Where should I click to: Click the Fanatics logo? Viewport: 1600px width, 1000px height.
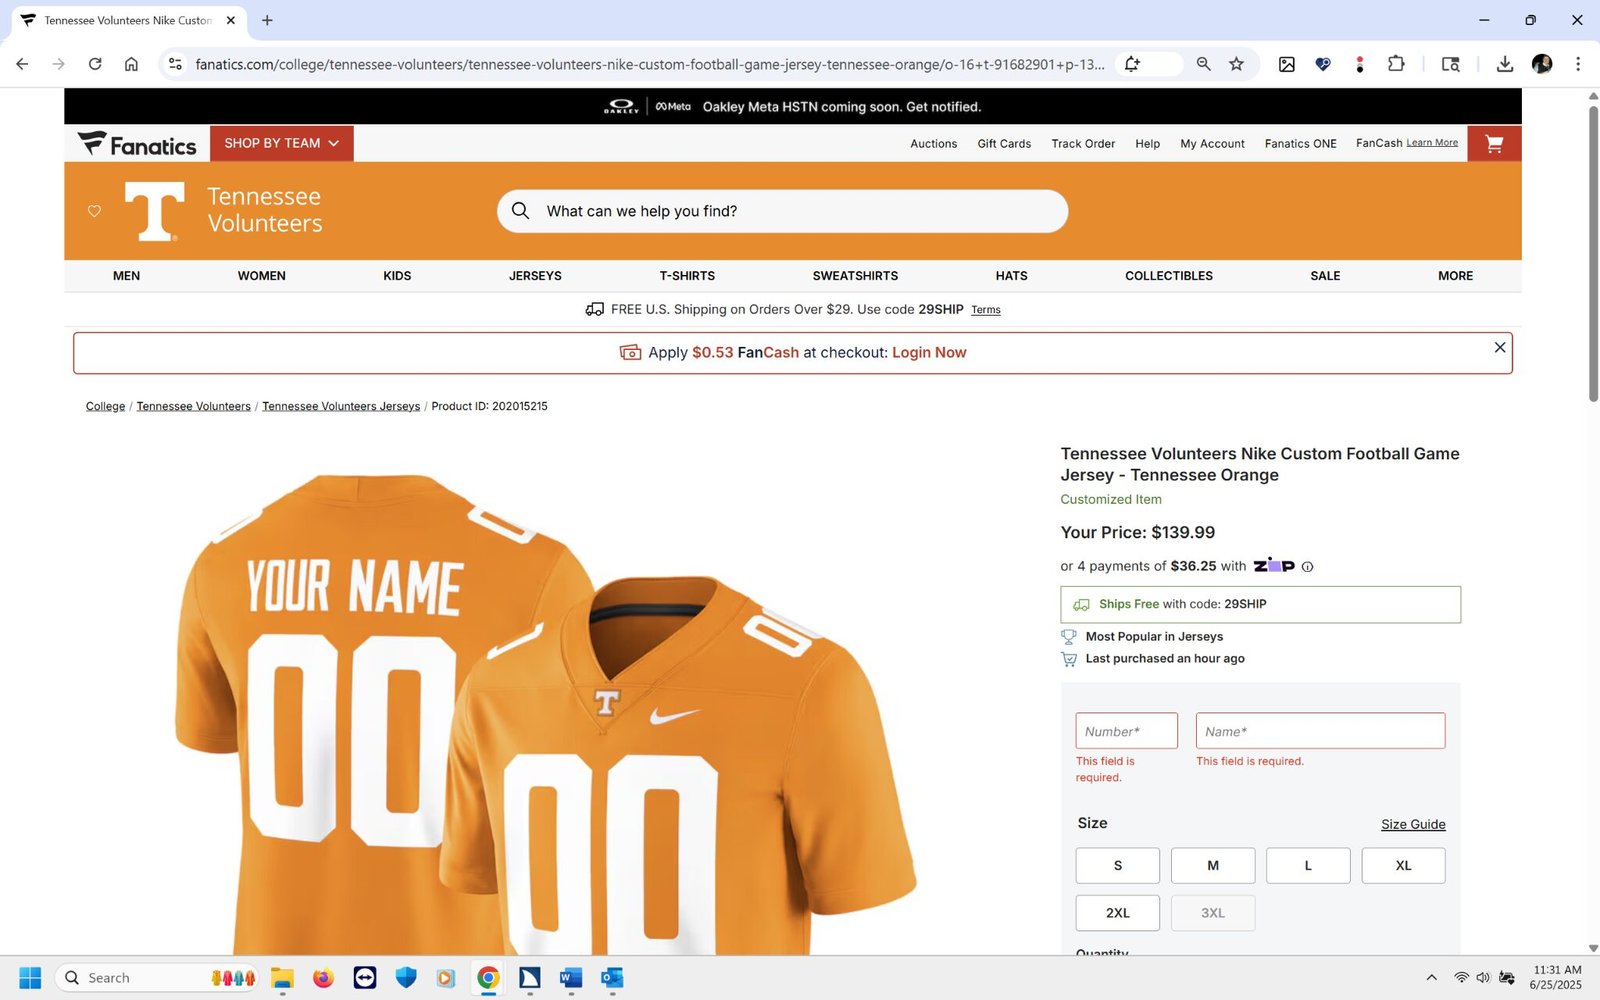pos(137,144)
